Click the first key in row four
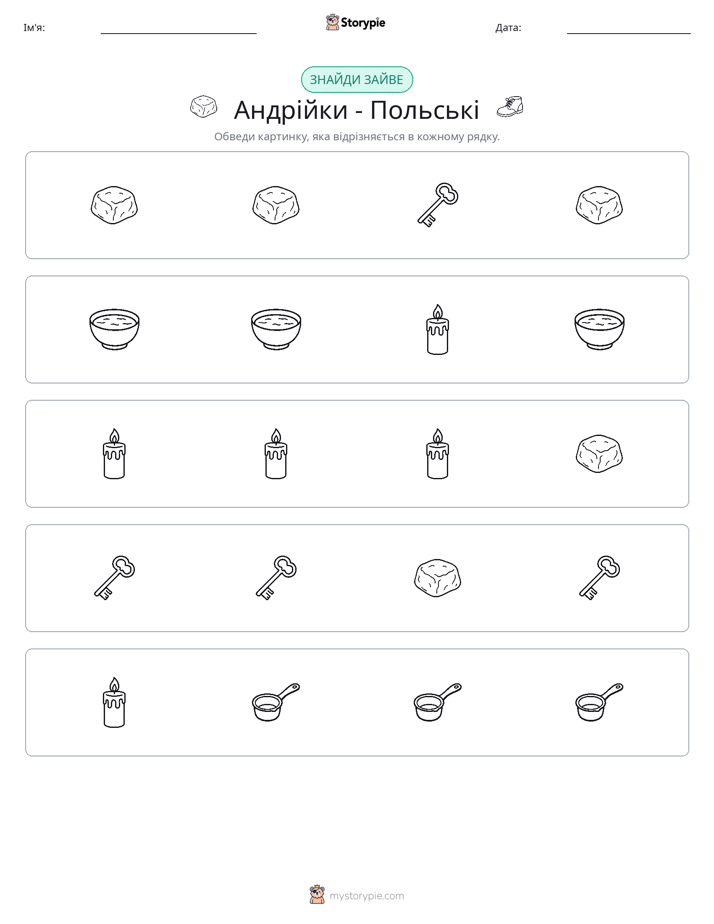Viewport: 714px width, 924px height. [x=114, y=578]
